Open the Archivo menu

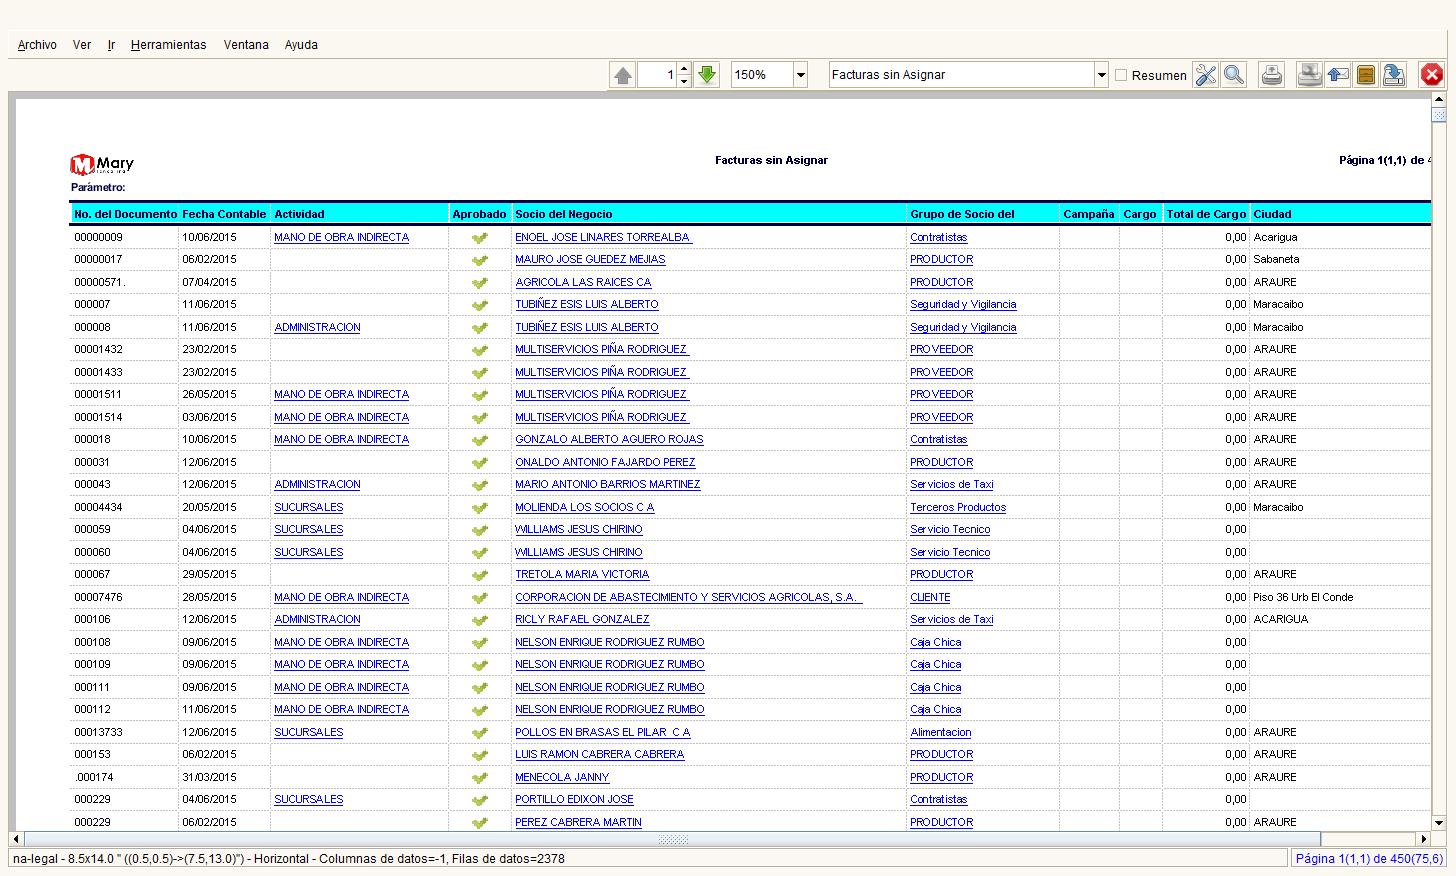37,45
